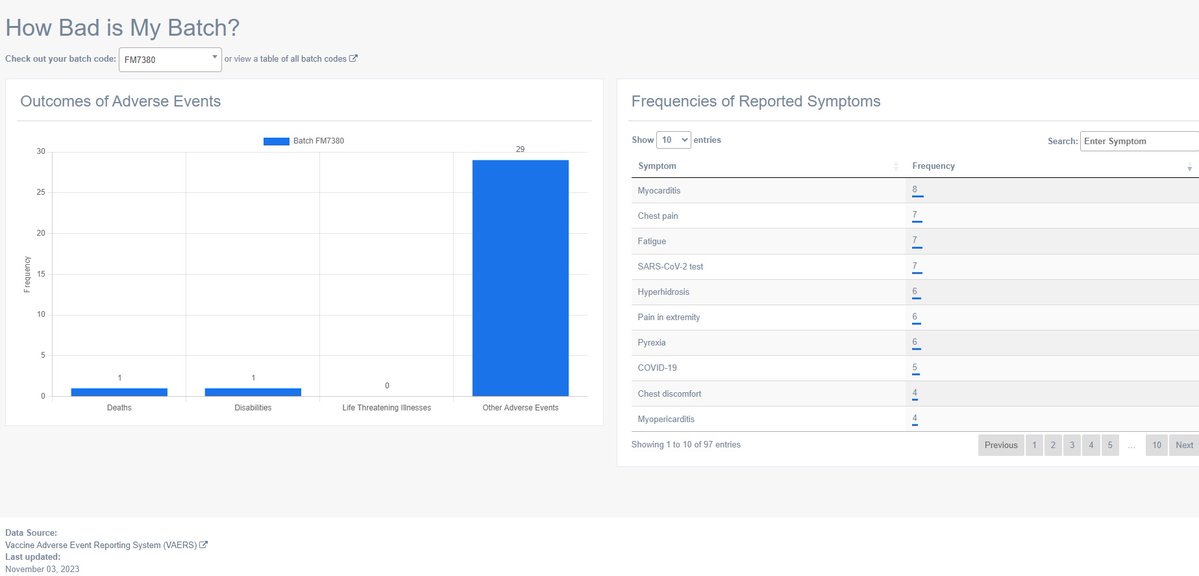Click sort arrows in Symptom column header
This screenshot has width=1199, height=576.
896,166
